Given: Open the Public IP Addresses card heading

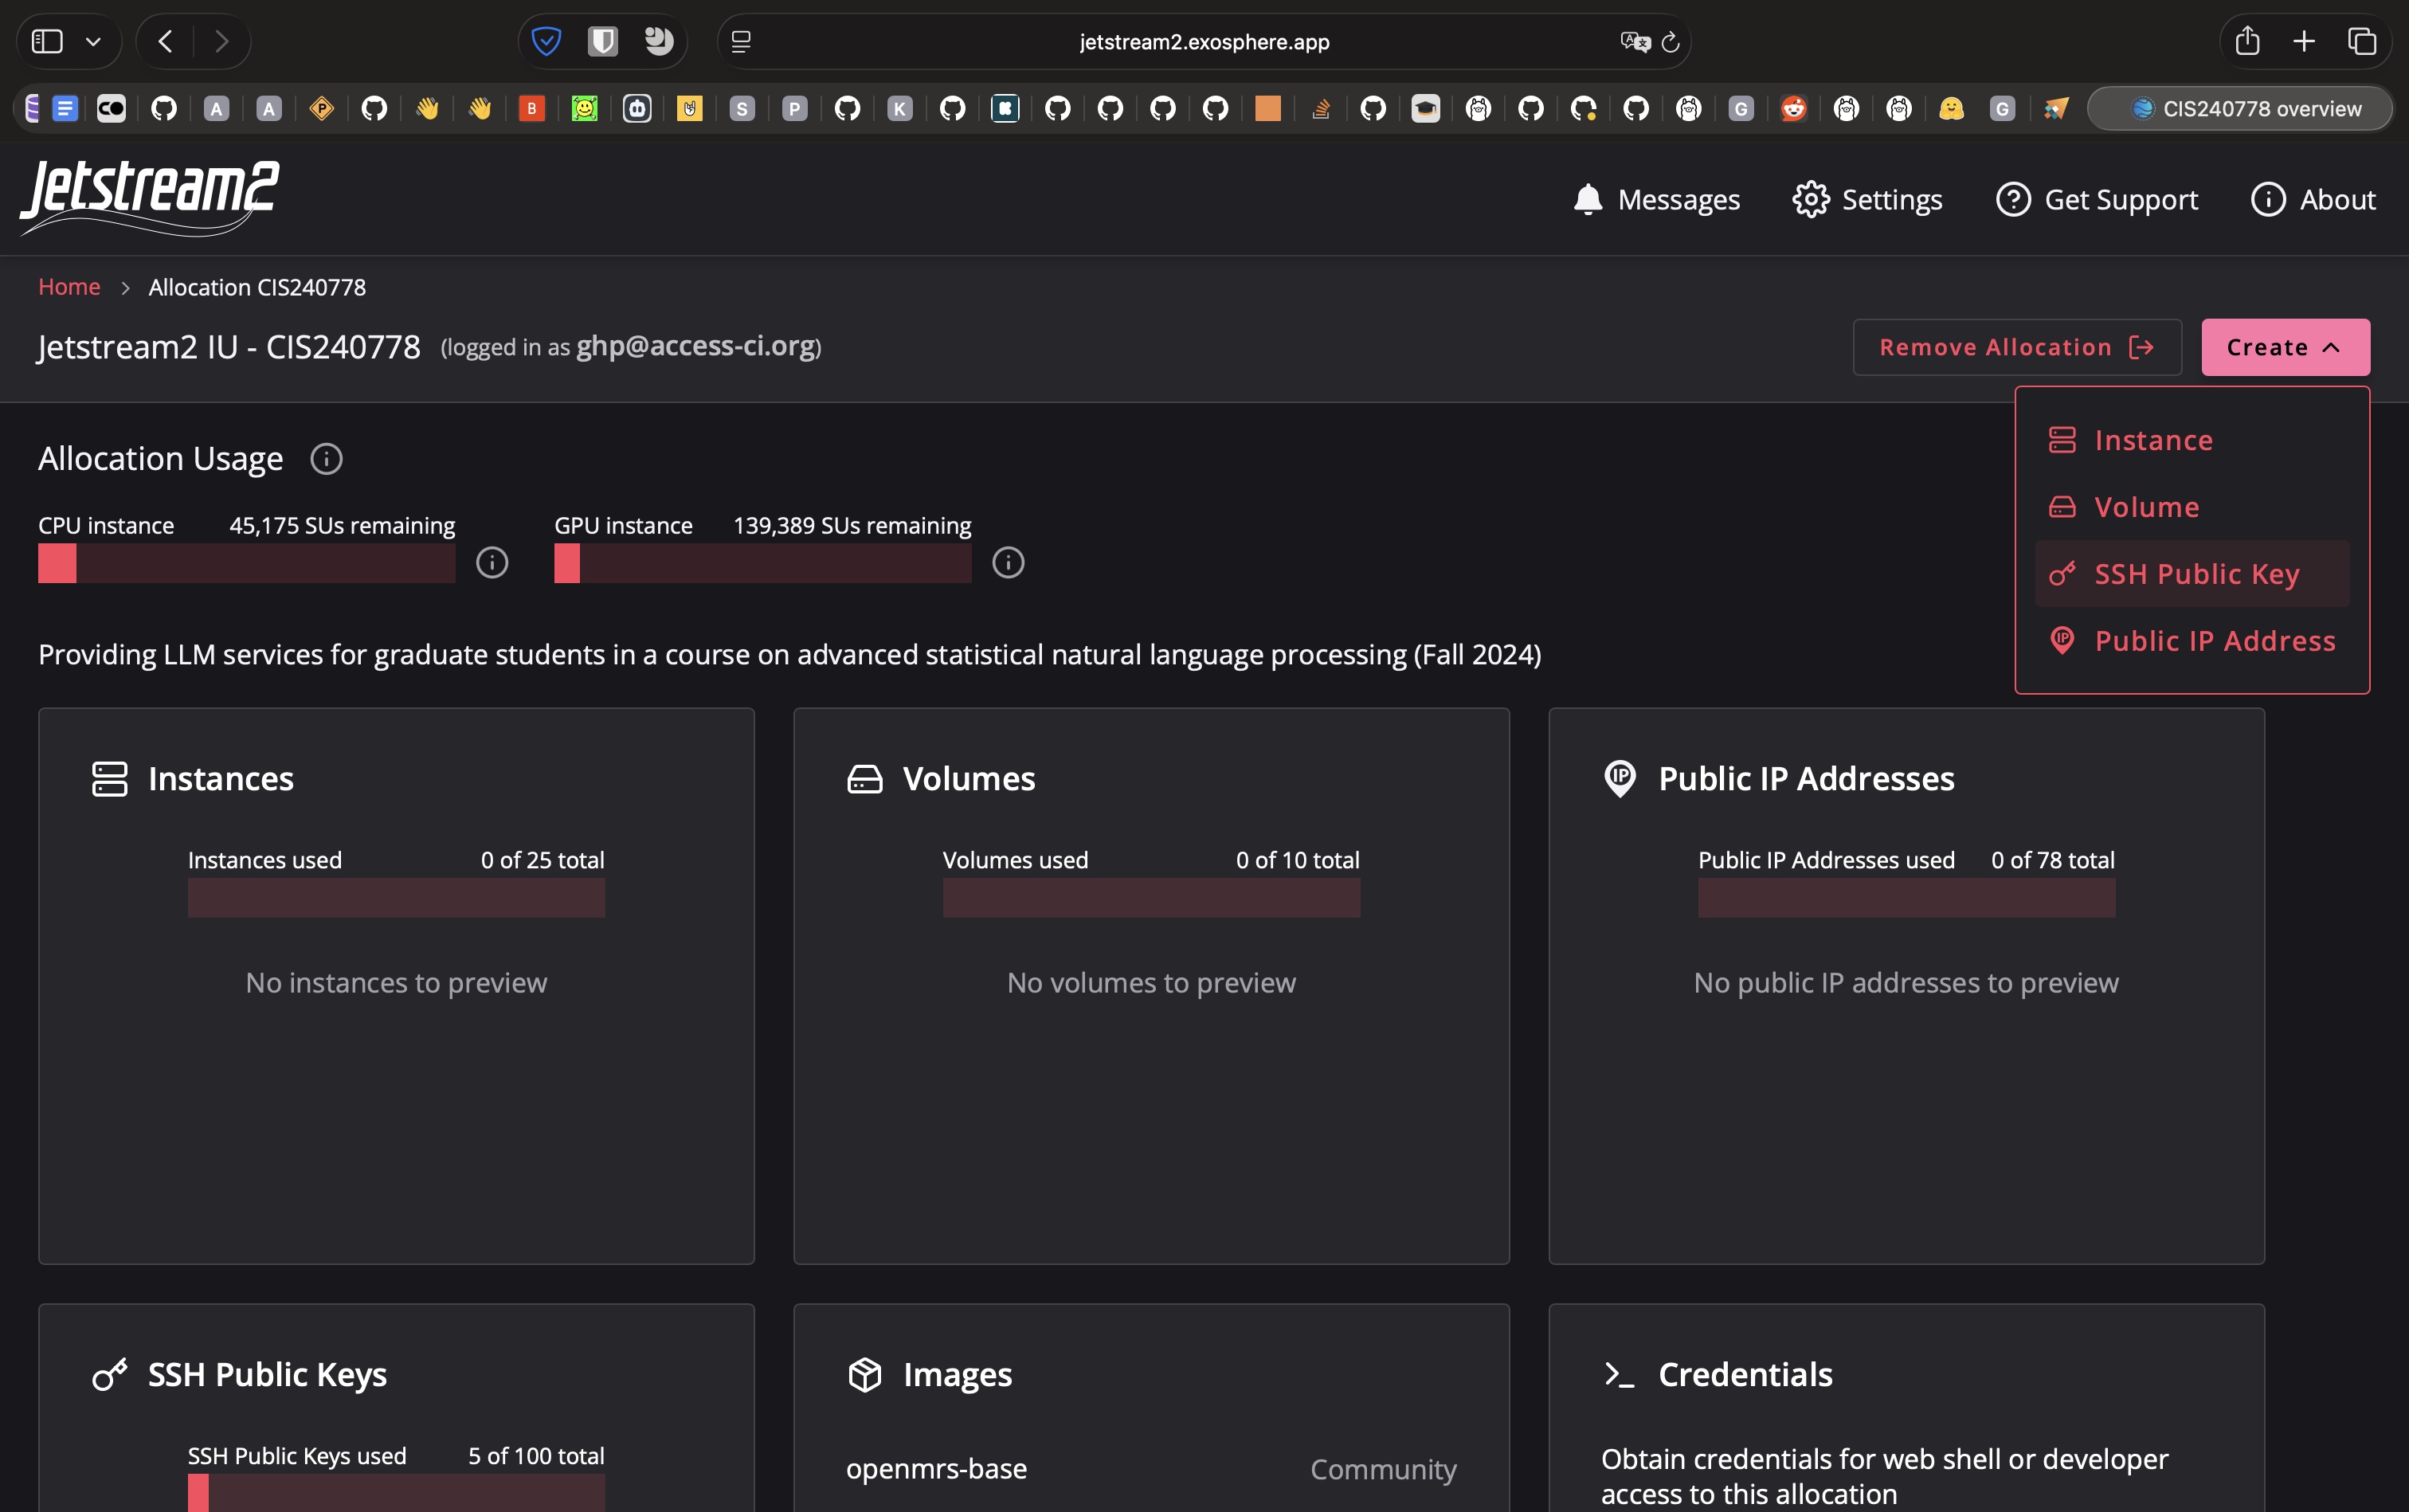Looking at the screenshot, I should point(1806,779).
